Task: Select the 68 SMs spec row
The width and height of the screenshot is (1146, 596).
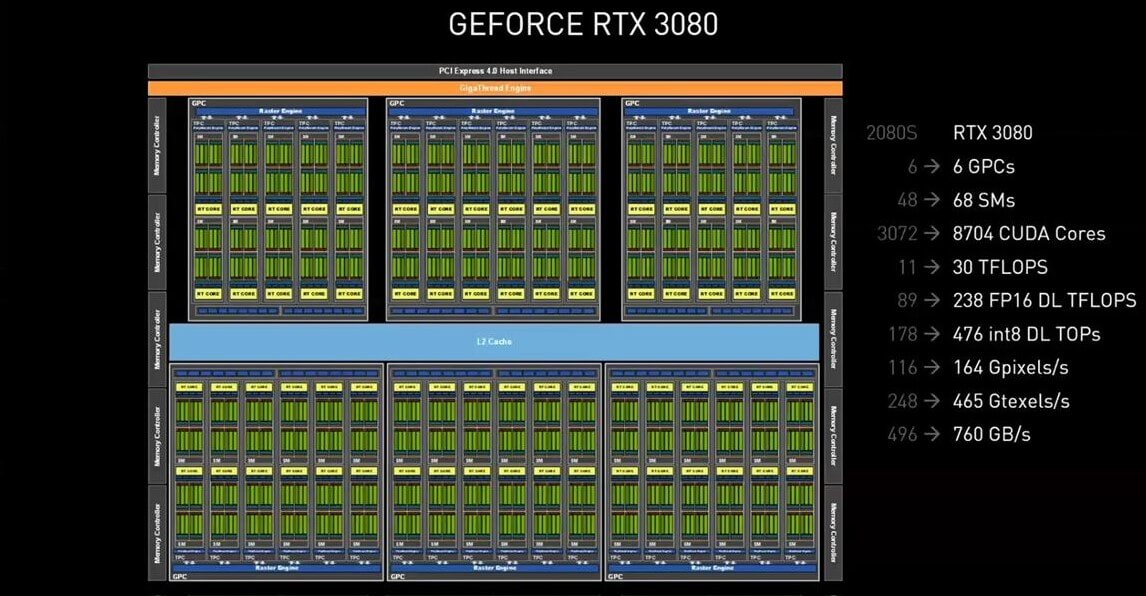Action: click(986, 199)
